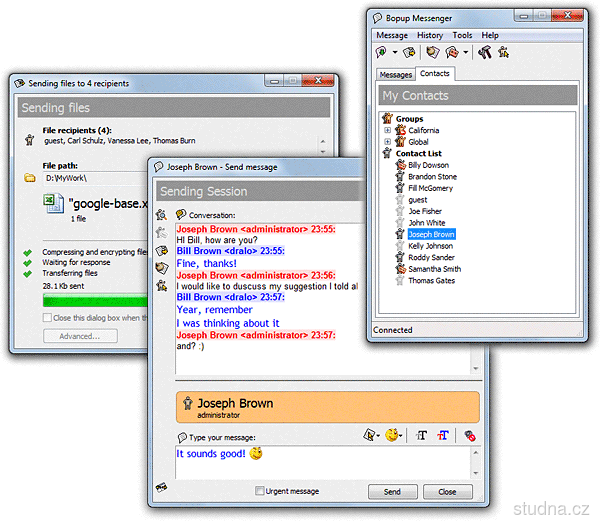The height and width of the screenshot is (521, 600).
Task: Click the message input field text
Action: [x=210, y=454]
